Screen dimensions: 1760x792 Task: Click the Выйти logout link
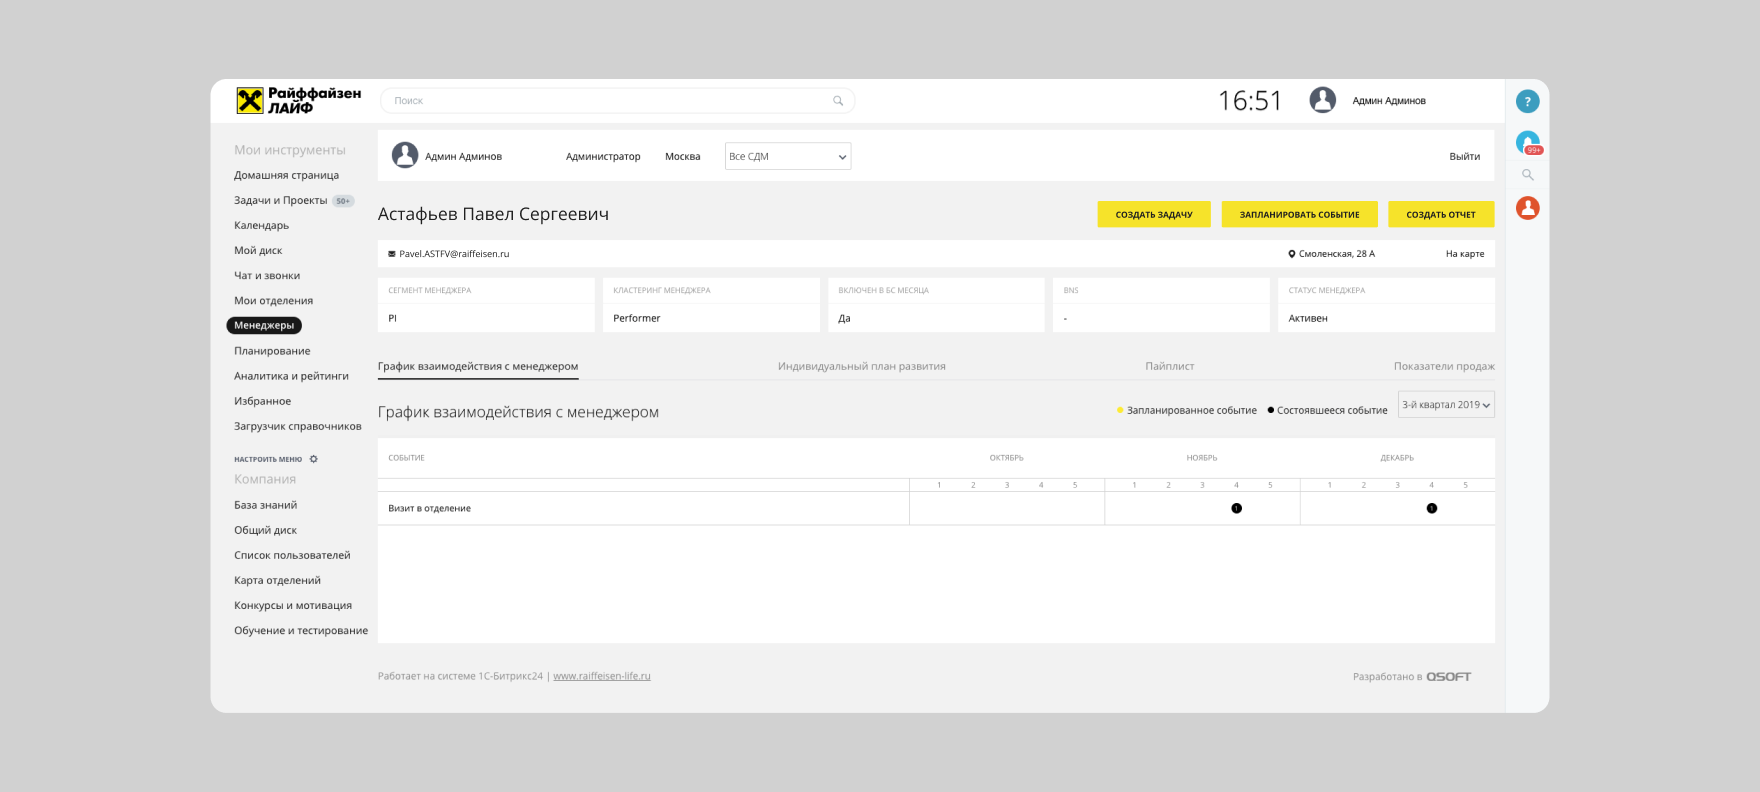click(1464, 156)
